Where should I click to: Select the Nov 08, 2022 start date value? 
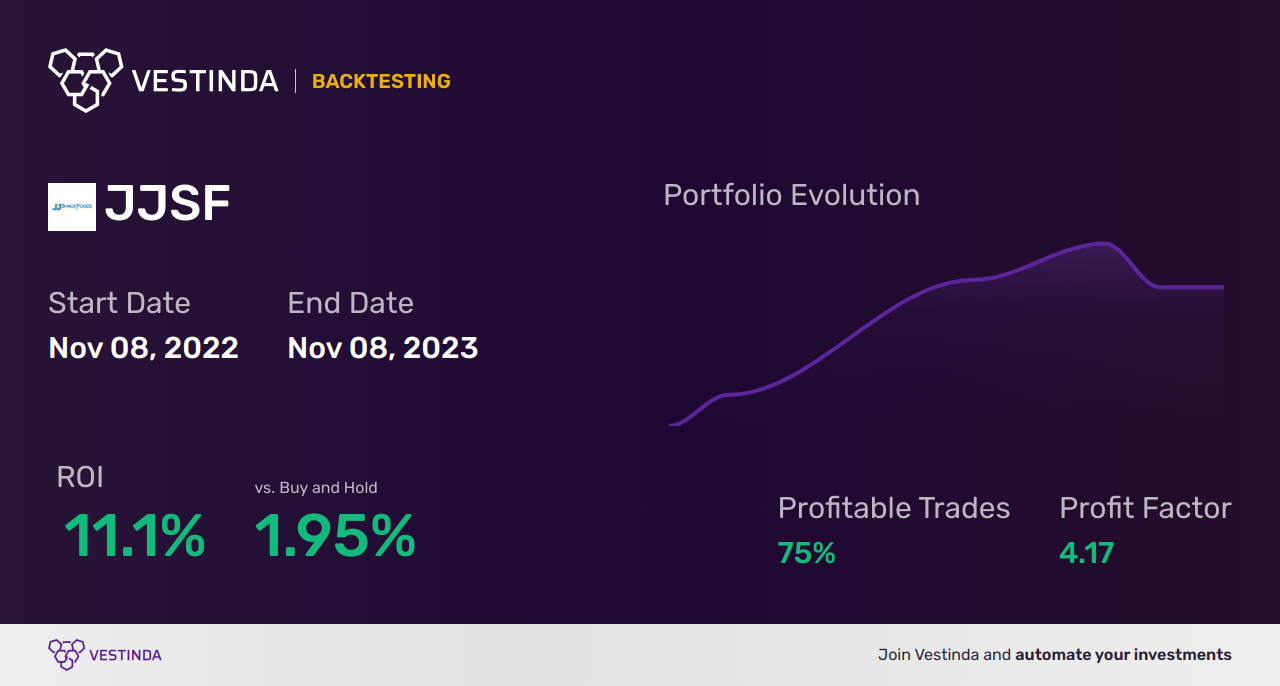(144, 348)
